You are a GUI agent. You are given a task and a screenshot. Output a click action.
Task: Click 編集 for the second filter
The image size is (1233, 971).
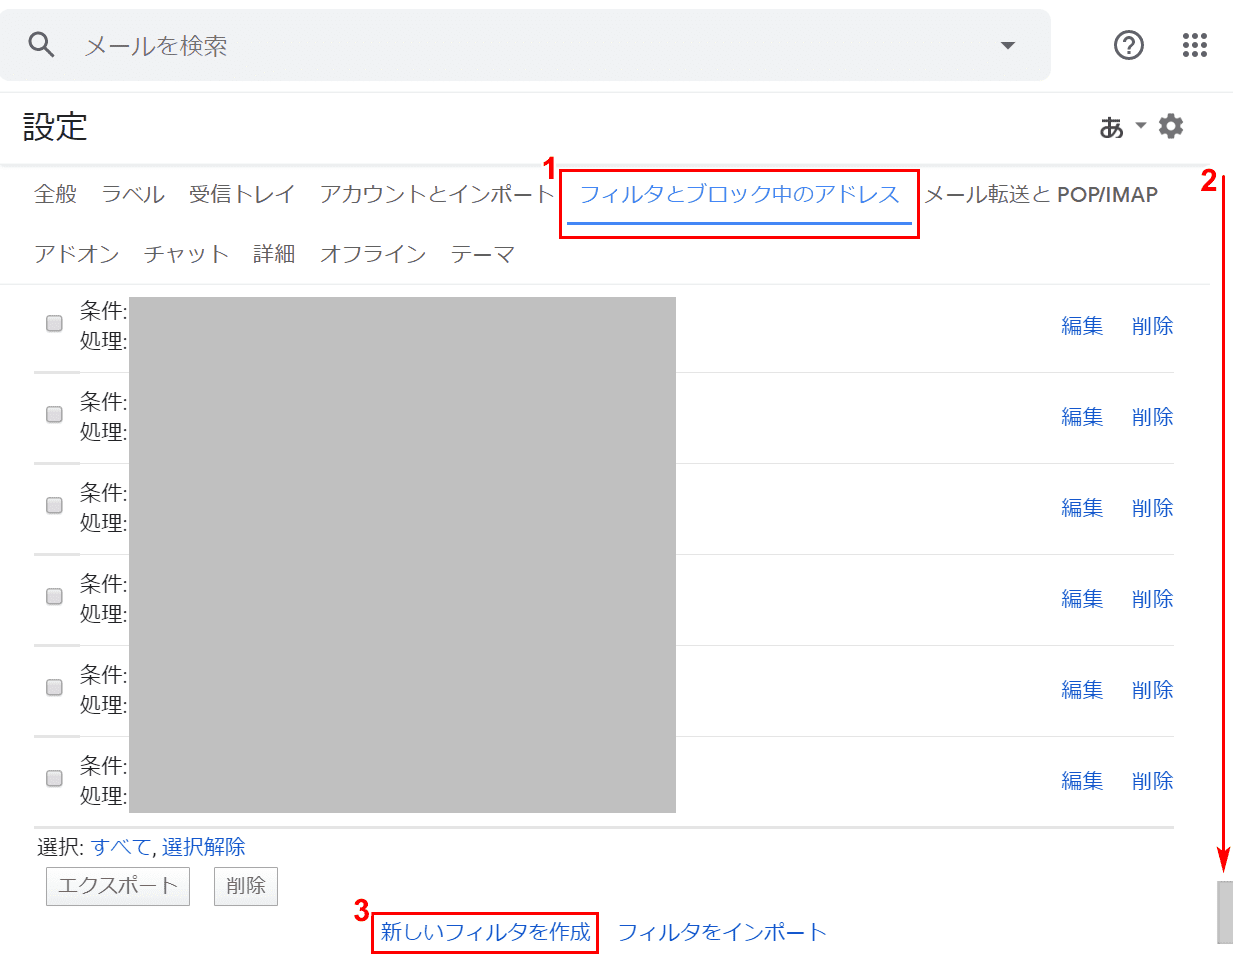(x=1082, y=417)
